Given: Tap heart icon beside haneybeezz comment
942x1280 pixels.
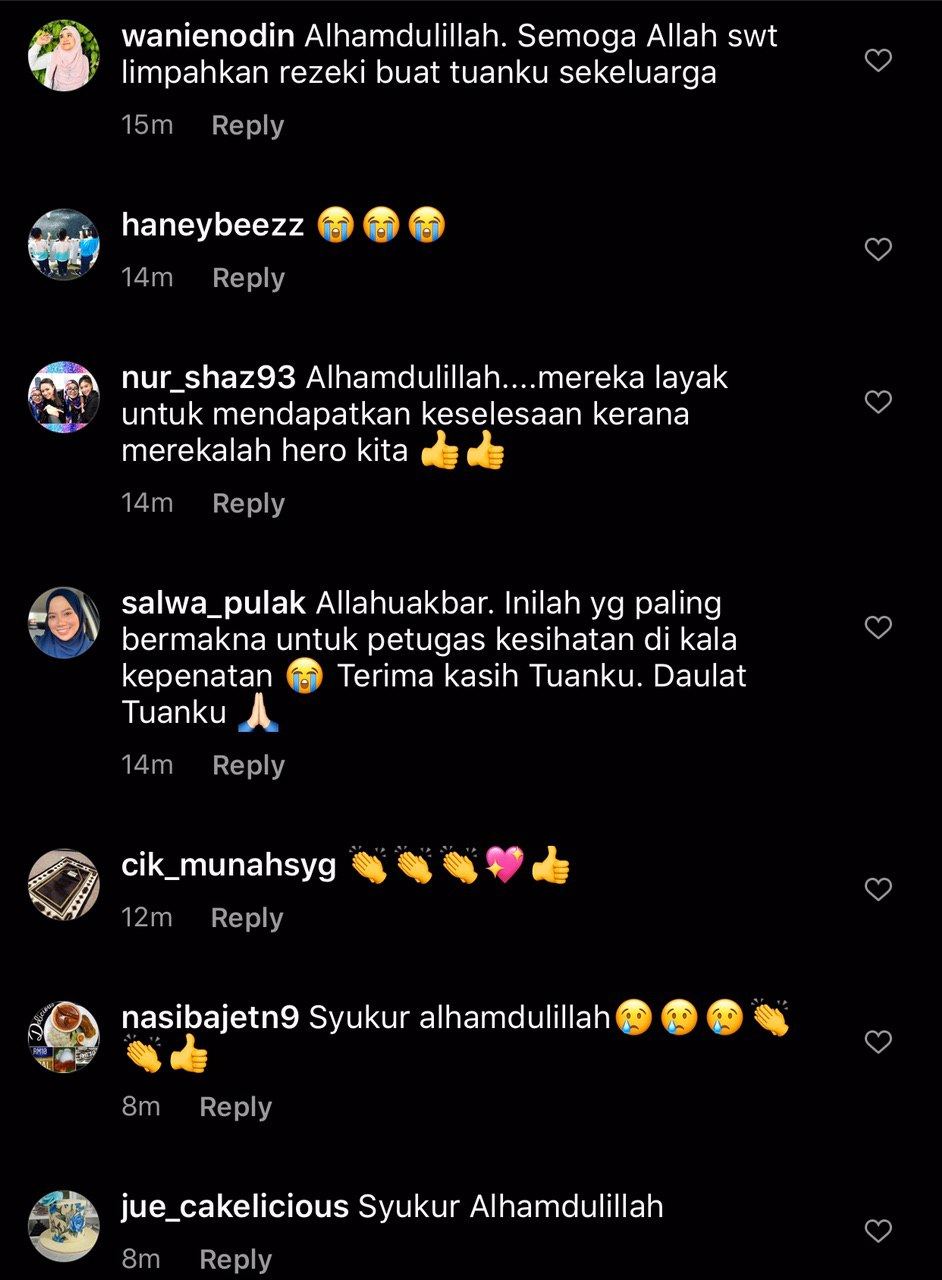Looking at the screenshot, I should [878, 249].
